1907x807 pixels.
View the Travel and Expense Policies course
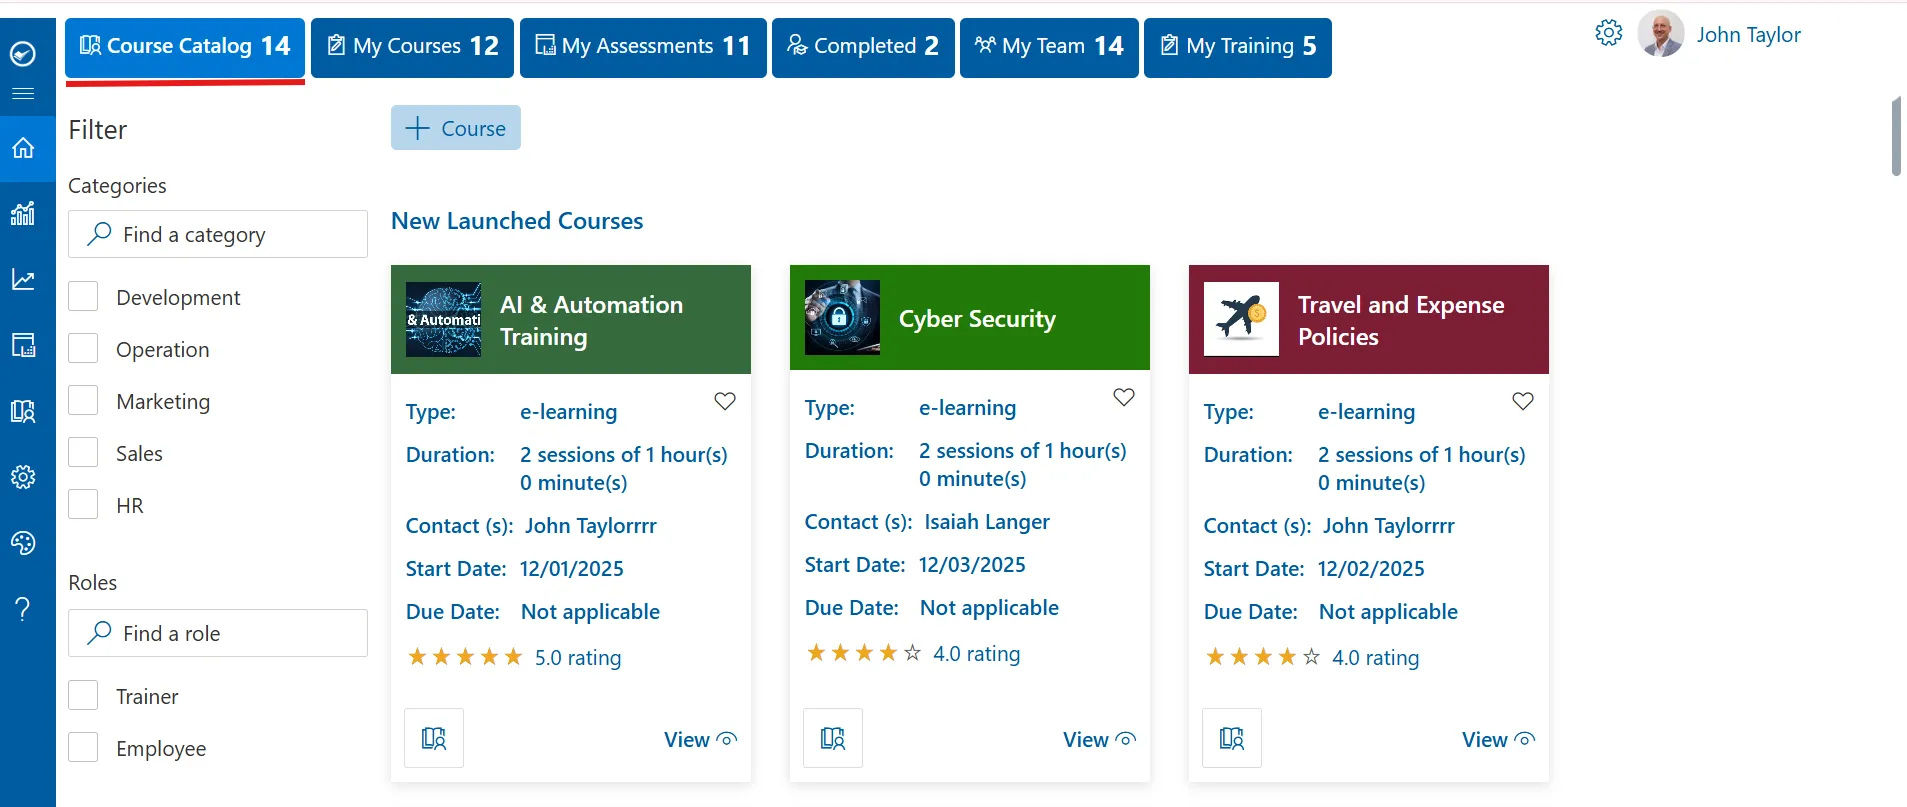coord(1497,740)
